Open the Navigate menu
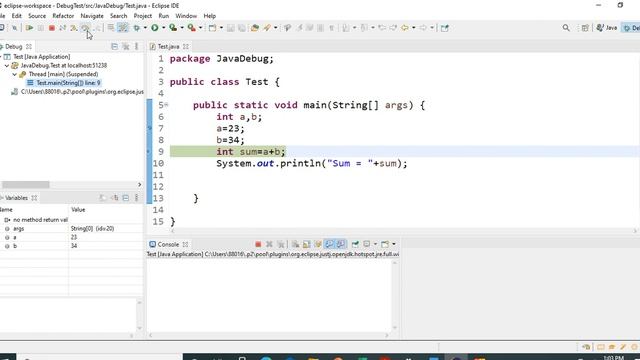640x360 pixels. 92,16
